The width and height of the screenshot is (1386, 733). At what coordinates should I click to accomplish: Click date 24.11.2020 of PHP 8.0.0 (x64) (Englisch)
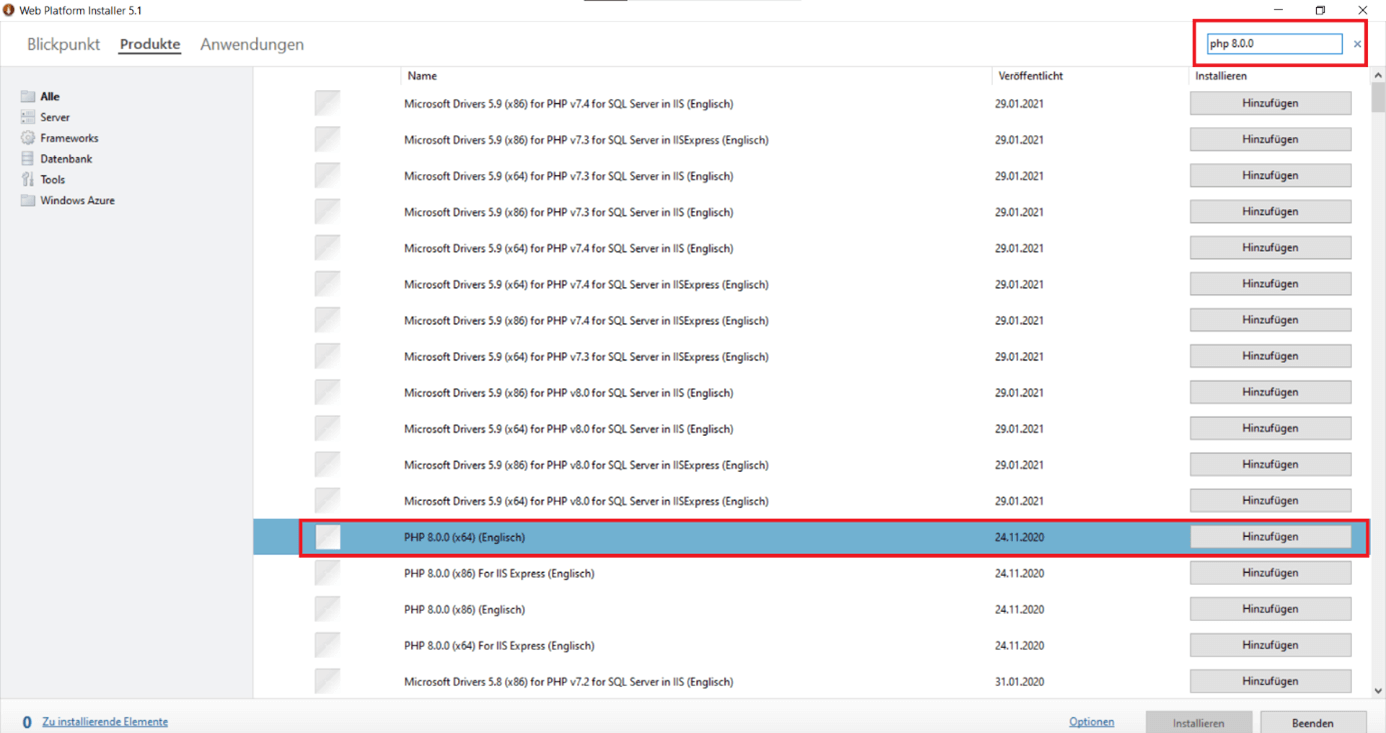coord(1019,537)
